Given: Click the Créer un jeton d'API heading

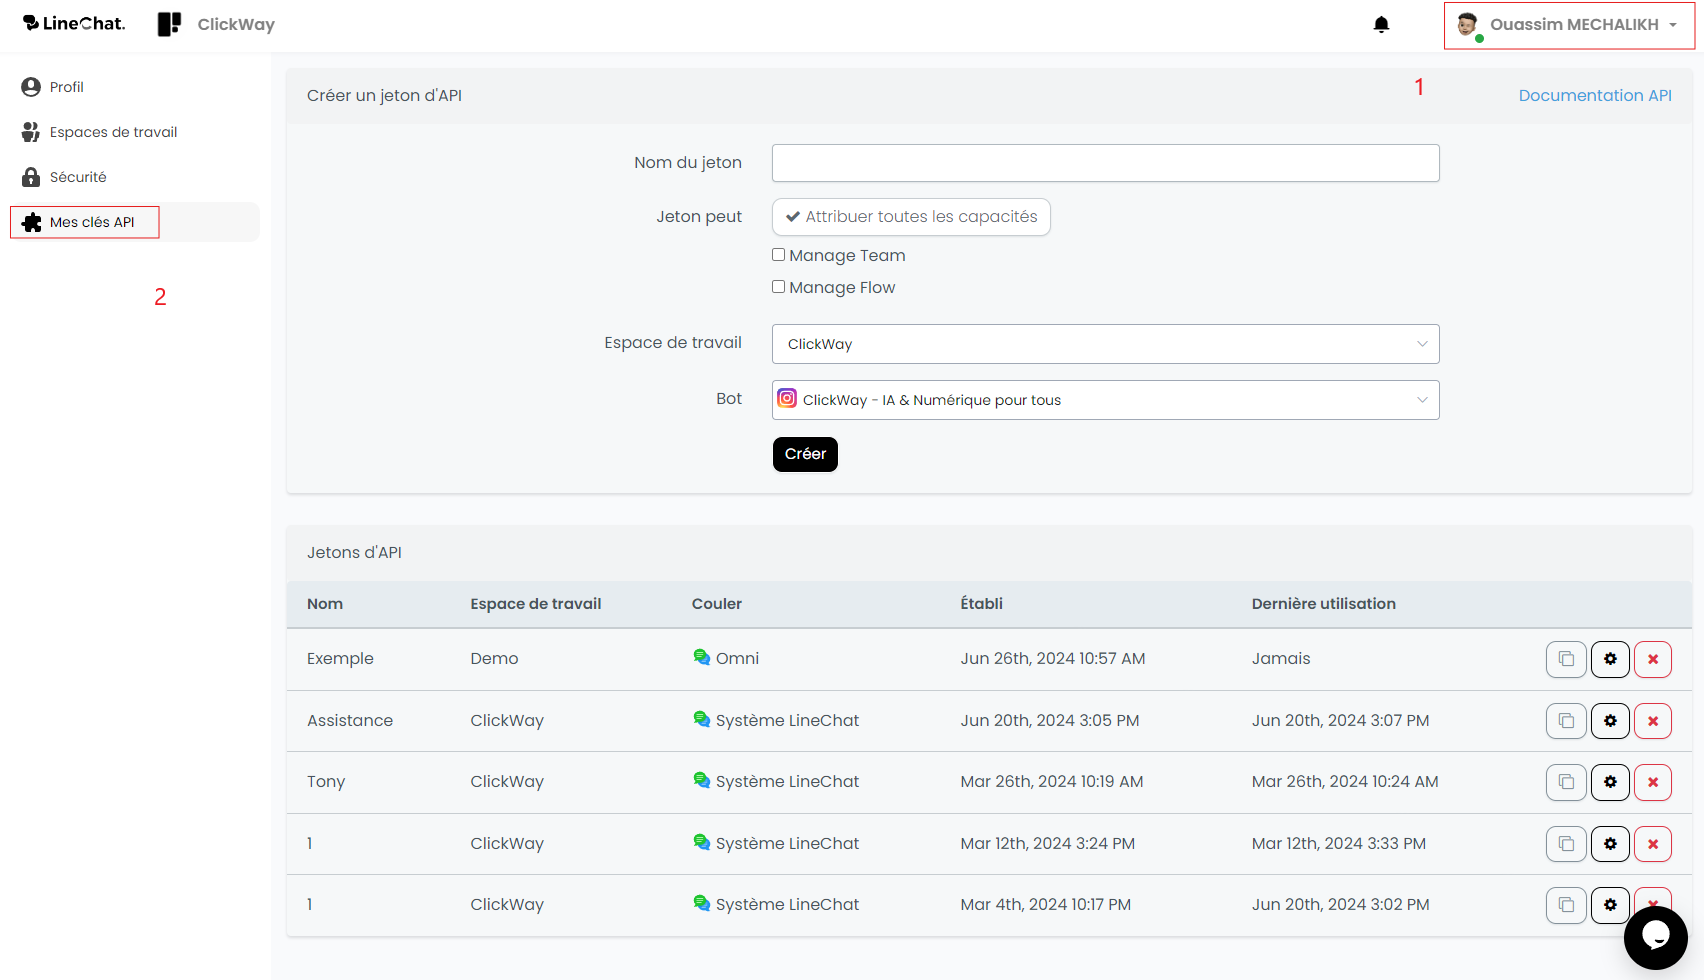Looking at the screenshot, I should click(x=384, y=96).
